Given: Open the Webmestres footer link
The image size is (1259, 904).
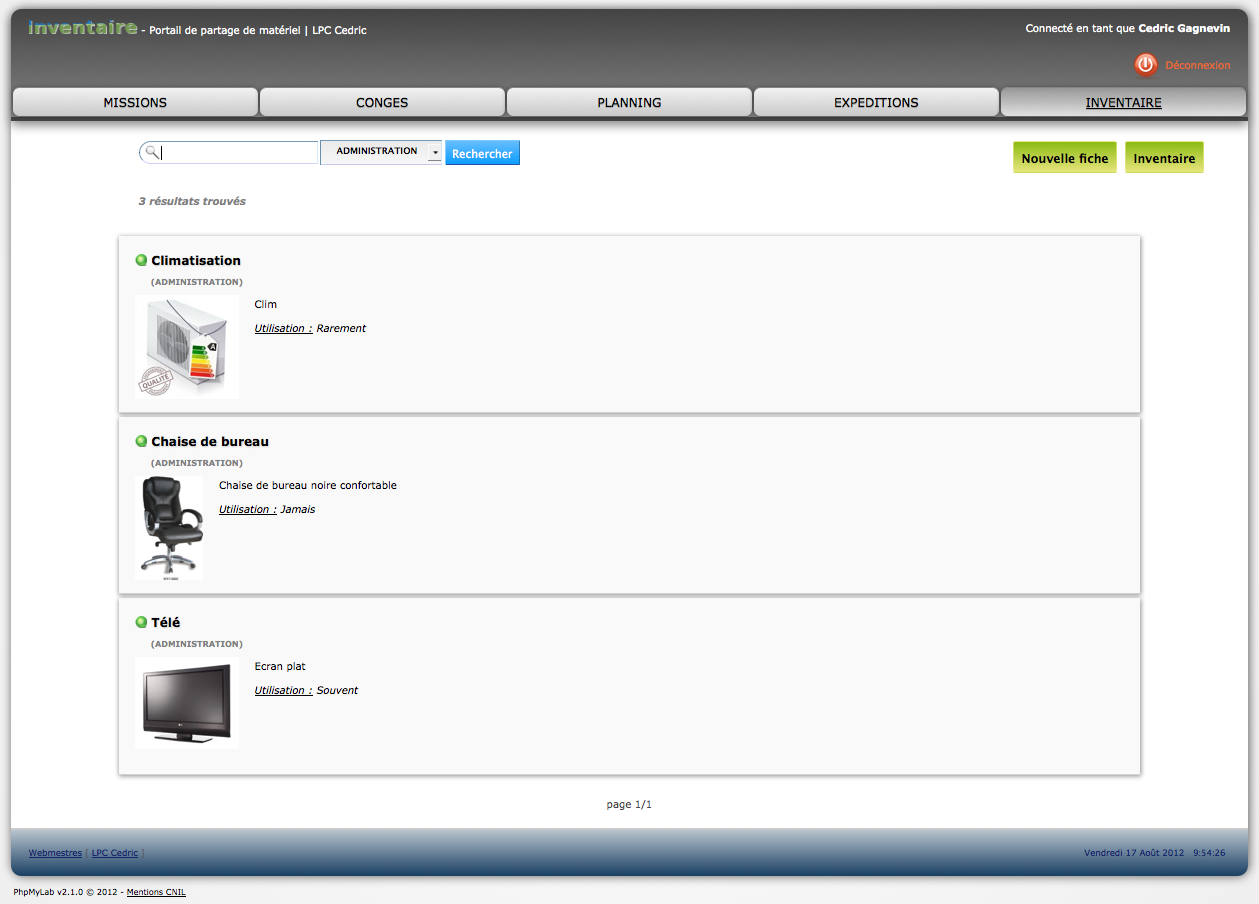Looking at the screenshot, I should (55, 853).
